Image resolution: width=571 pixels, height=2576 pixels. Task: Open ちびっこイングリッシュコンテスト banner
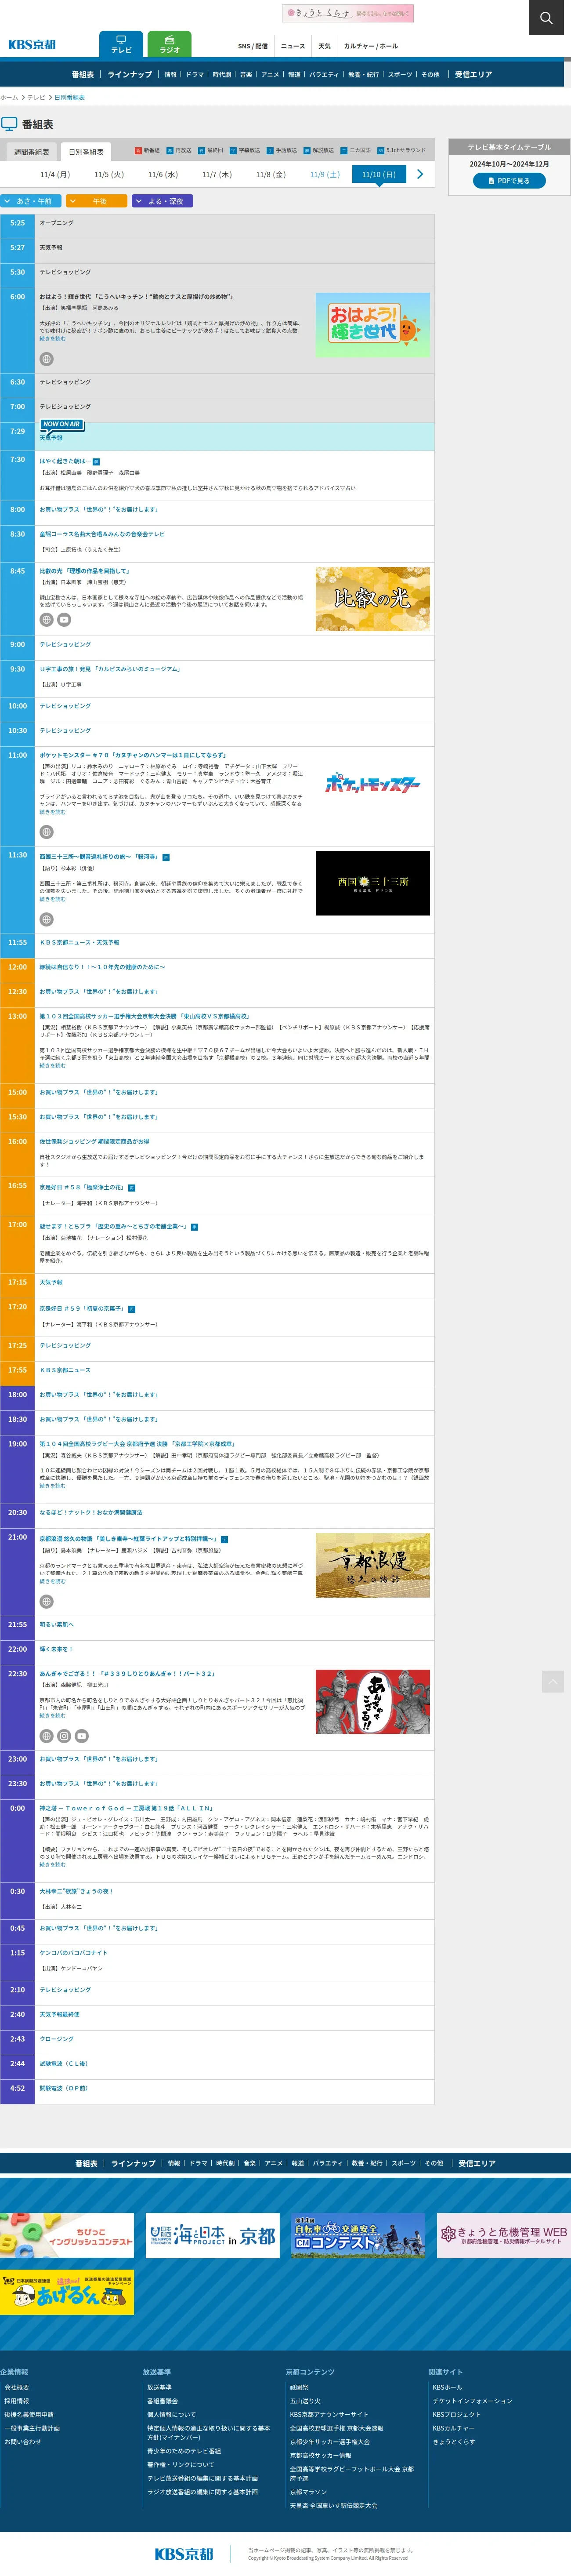tap(67, 2234)
